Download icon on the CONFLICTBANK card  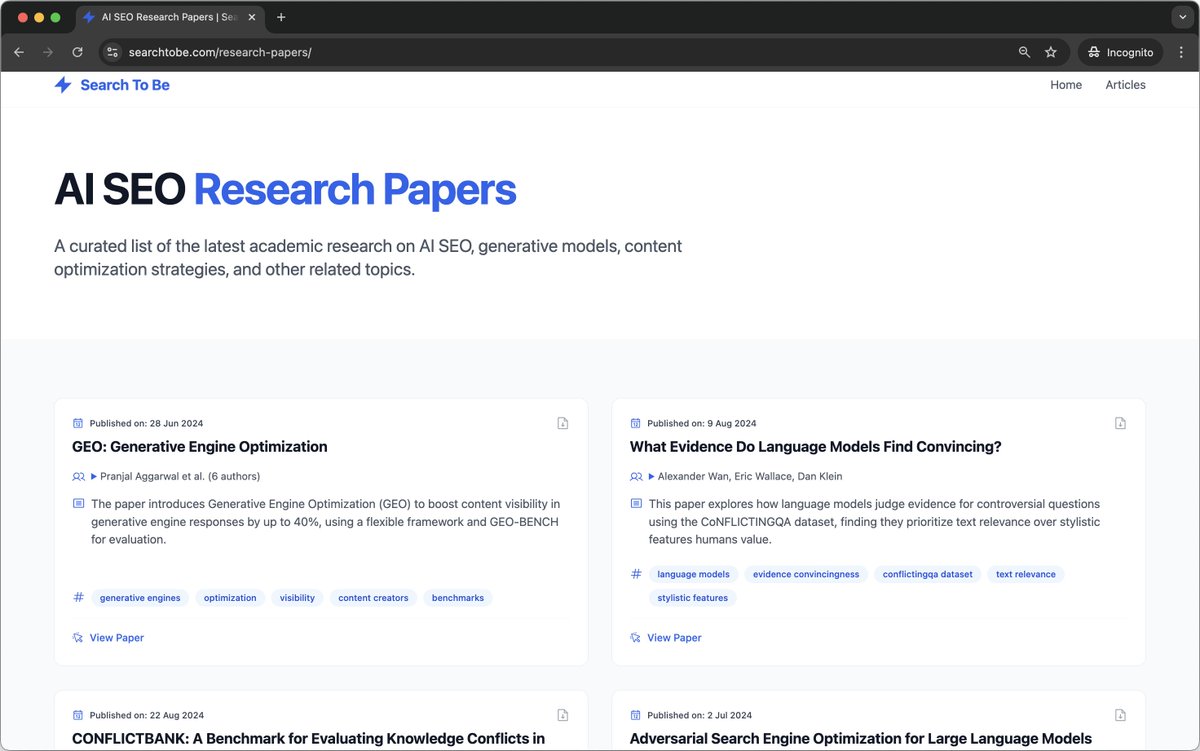pos(563,715)
